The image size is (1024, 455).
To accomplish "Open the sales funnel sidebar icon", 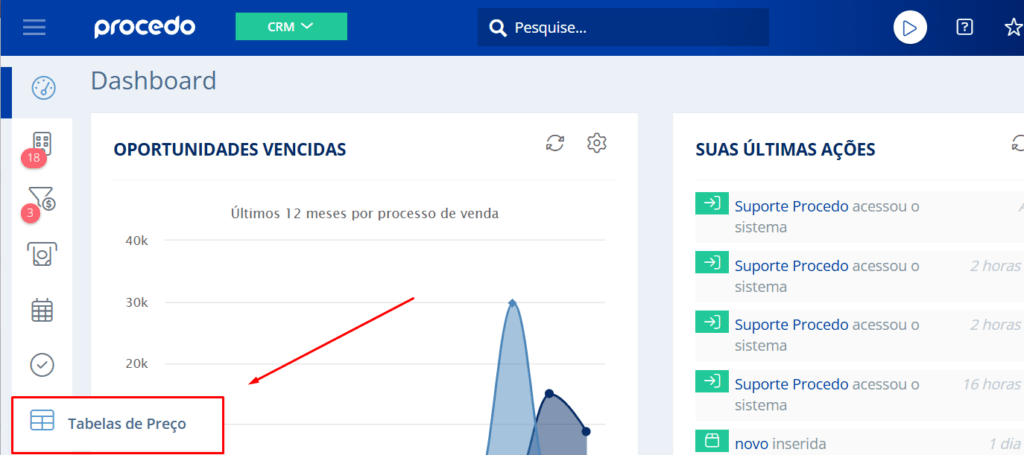I will (x=42, y=198).
